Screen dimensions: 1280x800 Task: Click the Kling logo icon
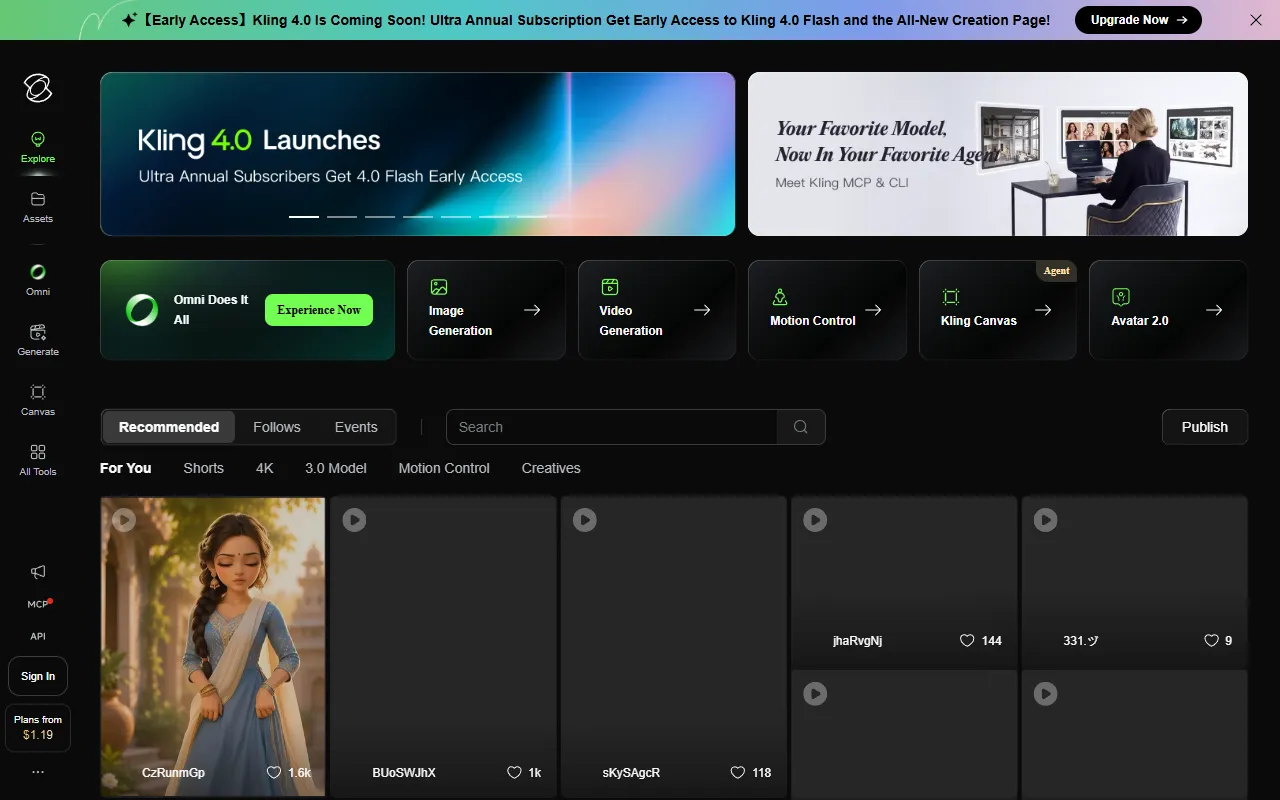click(x=38, y=89)
